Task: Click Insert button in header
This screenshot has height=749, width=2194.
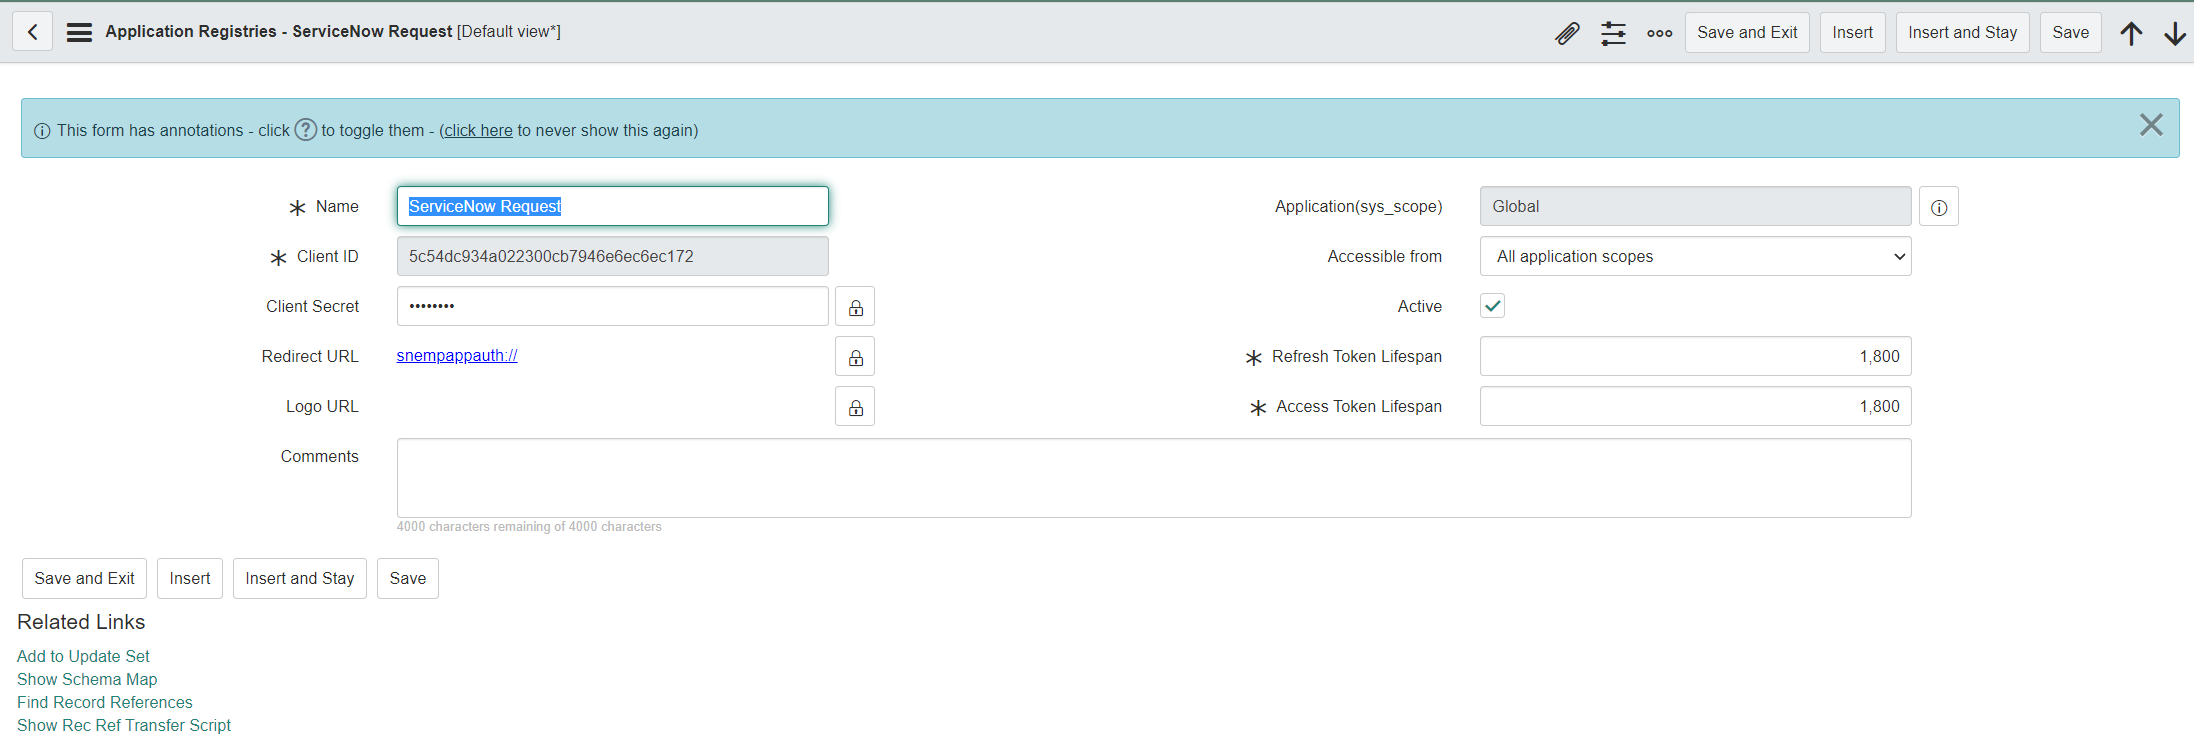Action: (x=1853, y=33)
